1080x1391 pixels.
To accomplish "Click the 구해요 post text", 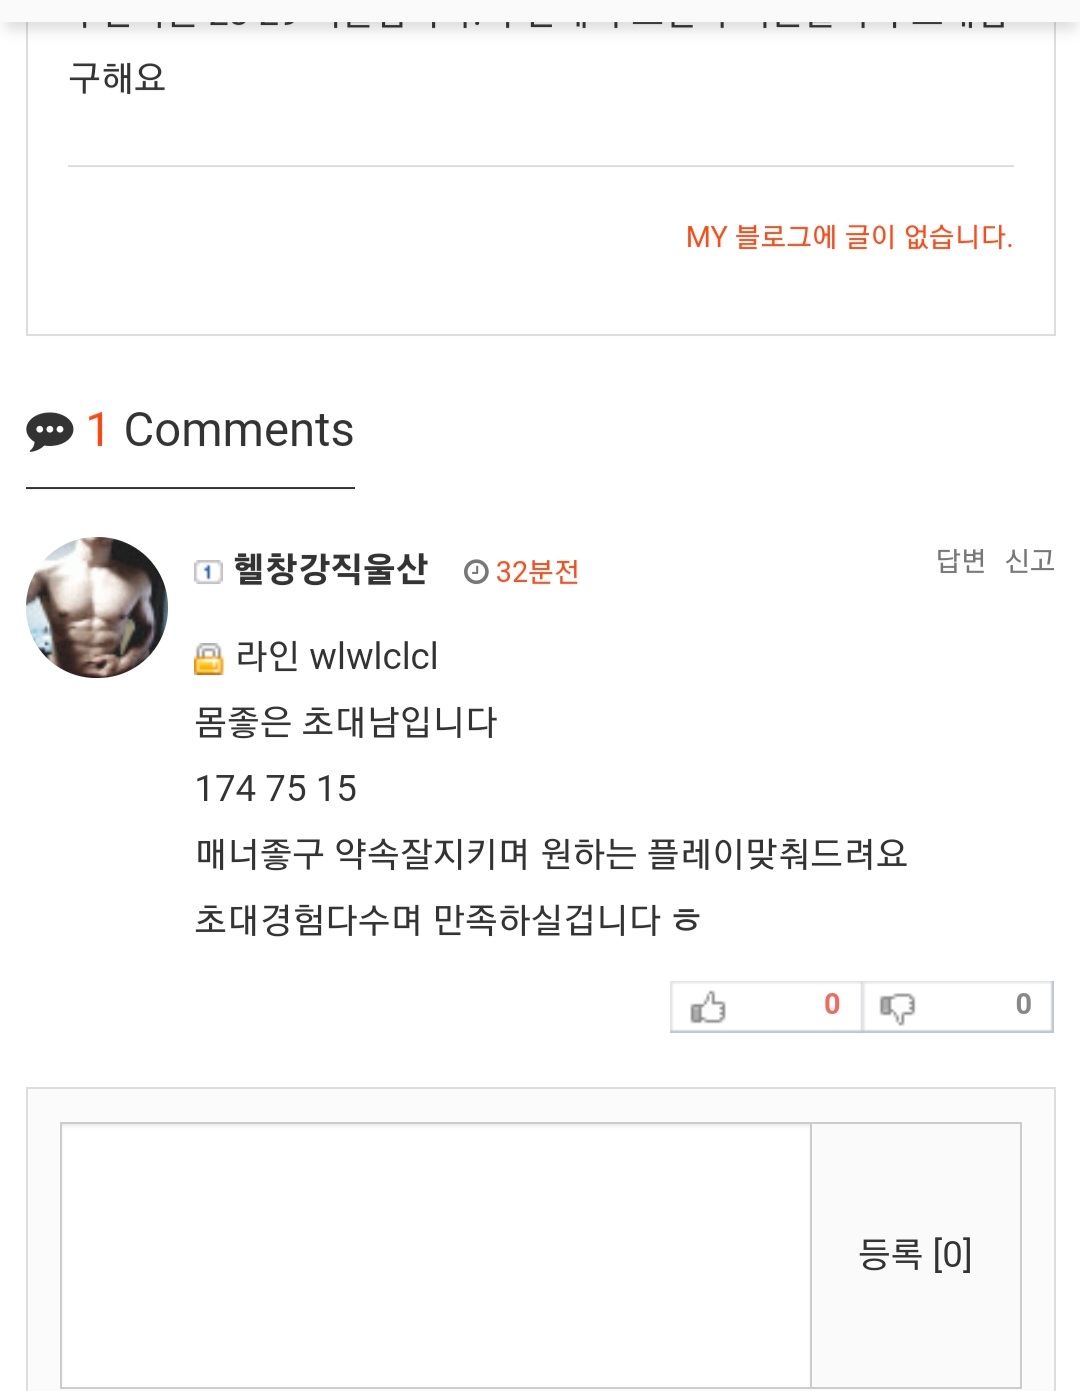I will pos(117,78).
